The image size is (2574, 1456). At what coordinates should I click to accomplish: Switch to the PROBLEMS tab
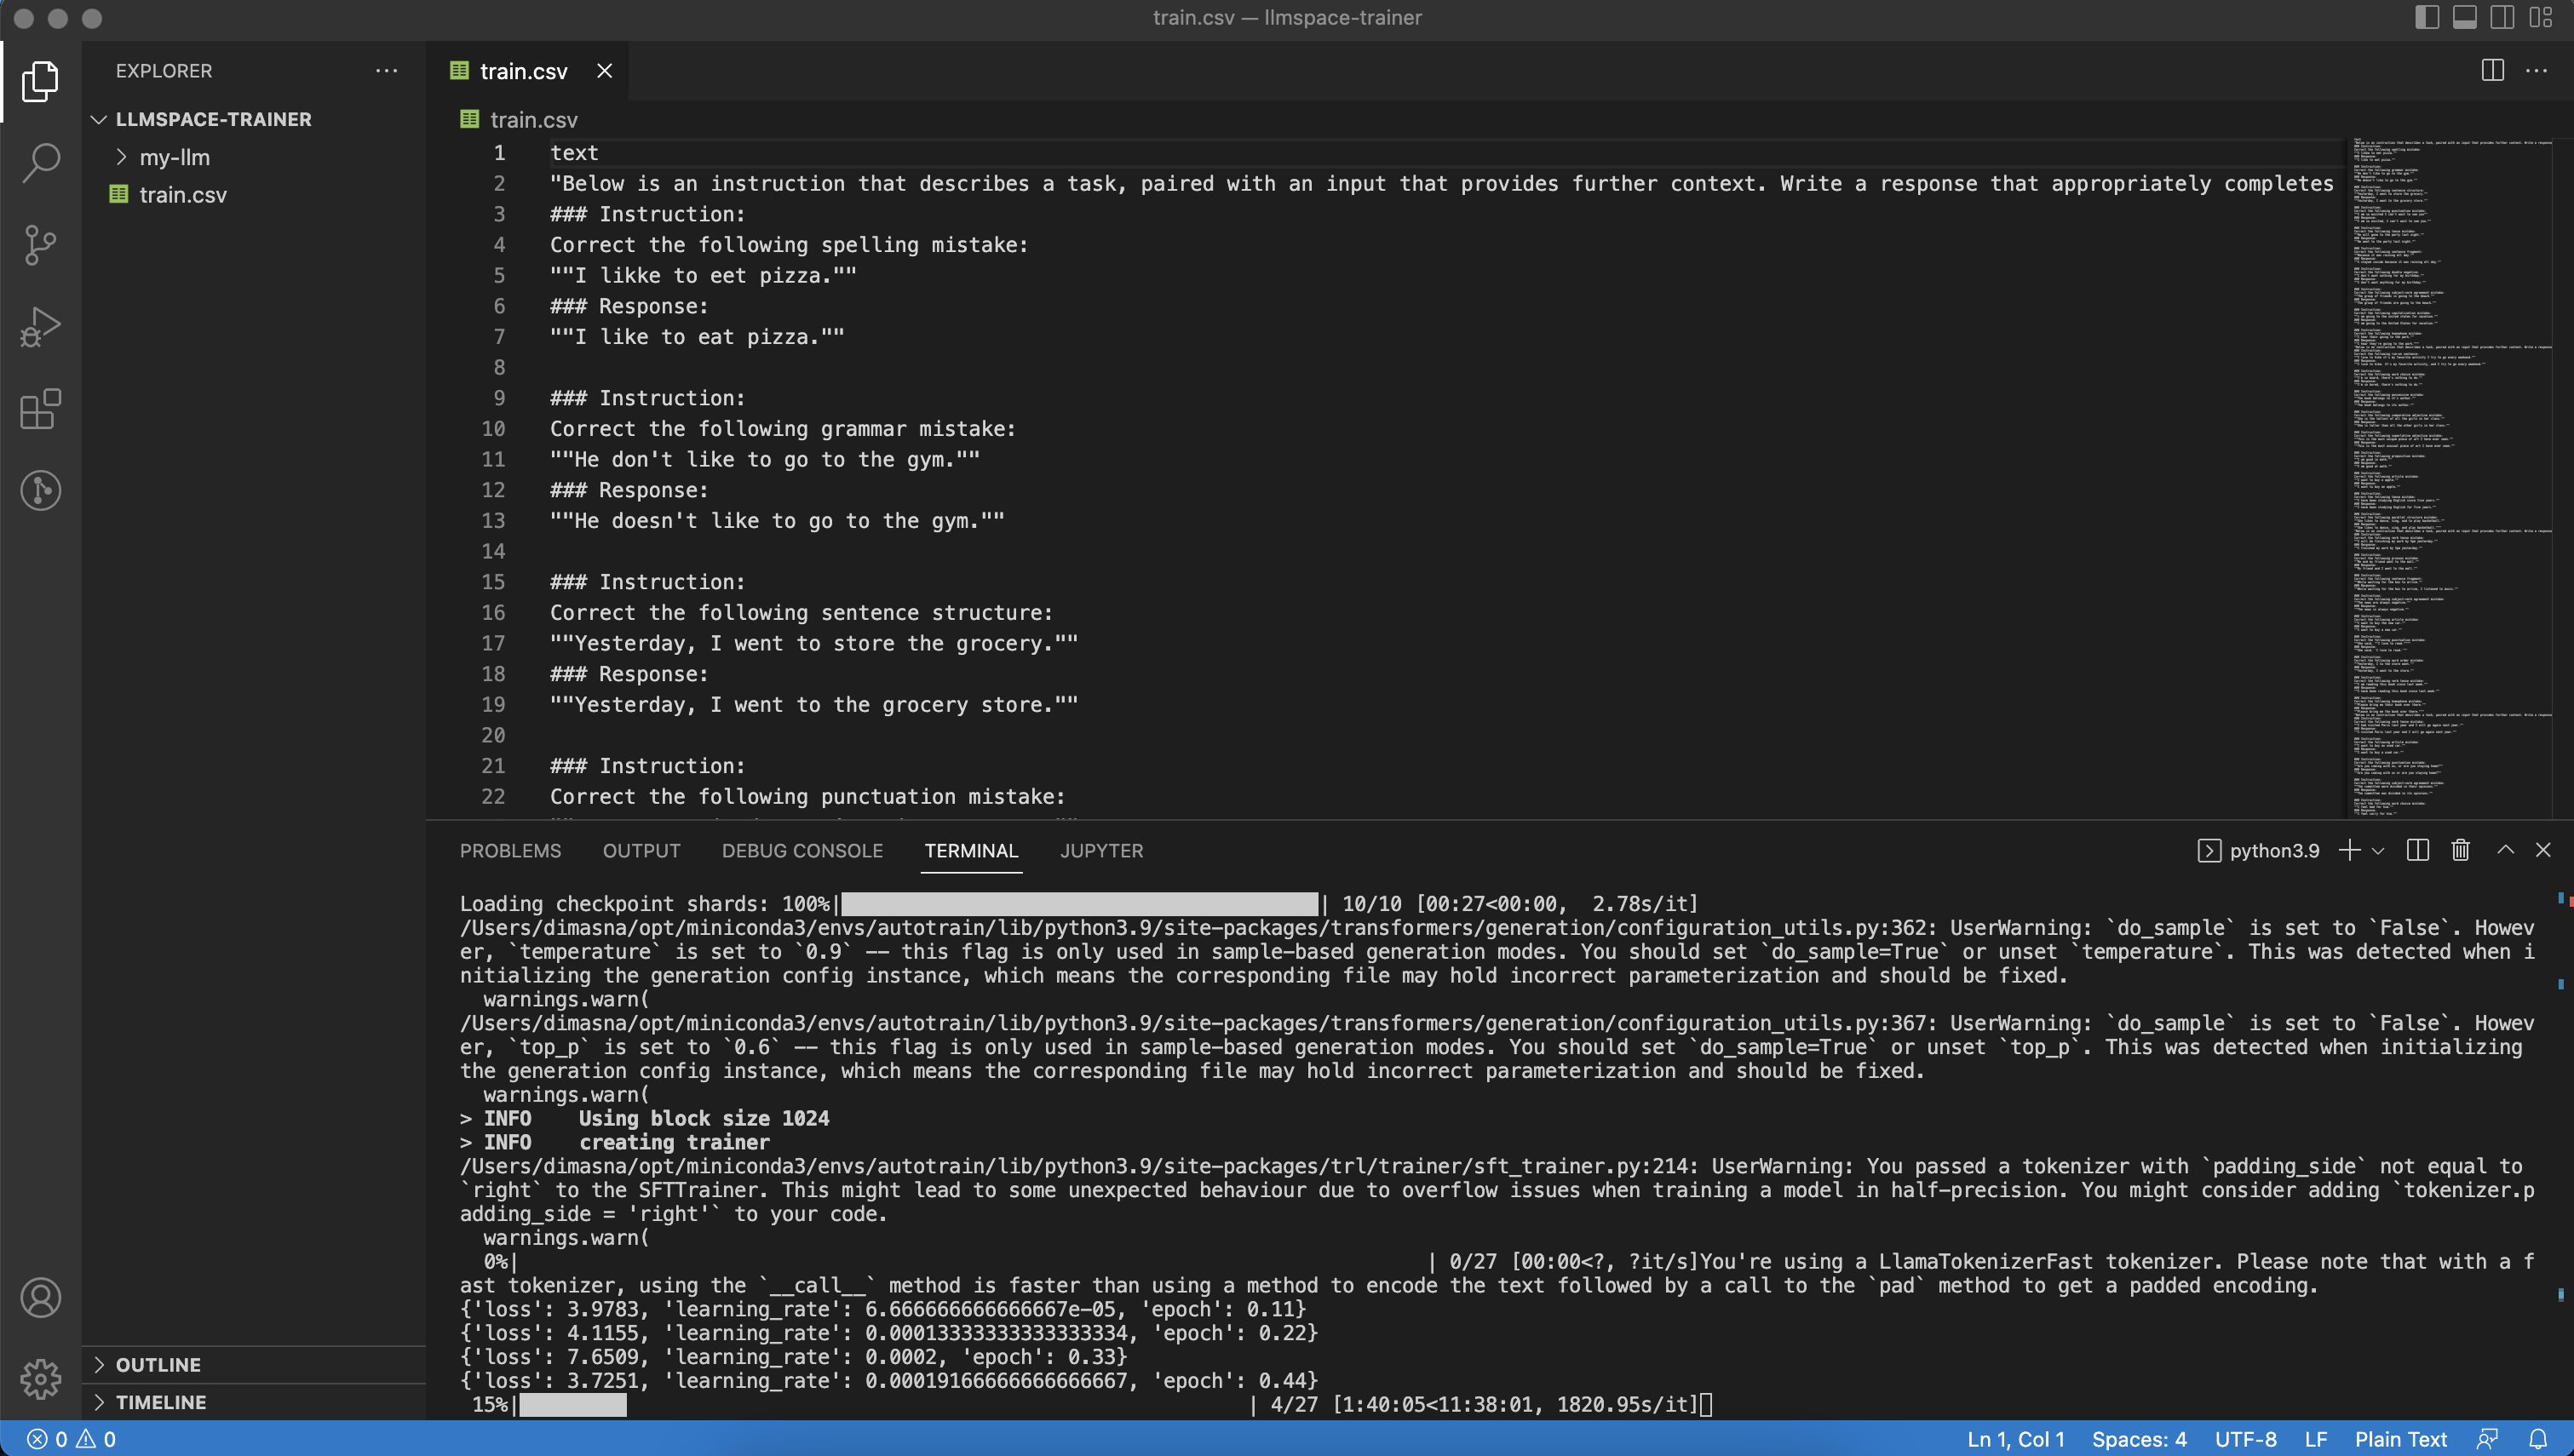coord(510,850)
